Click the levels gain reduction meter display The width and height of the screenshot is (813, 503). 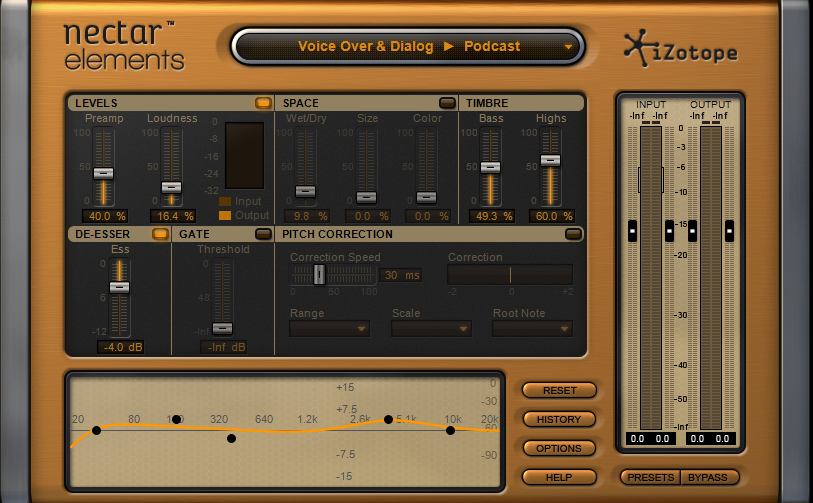pos(244,156)
